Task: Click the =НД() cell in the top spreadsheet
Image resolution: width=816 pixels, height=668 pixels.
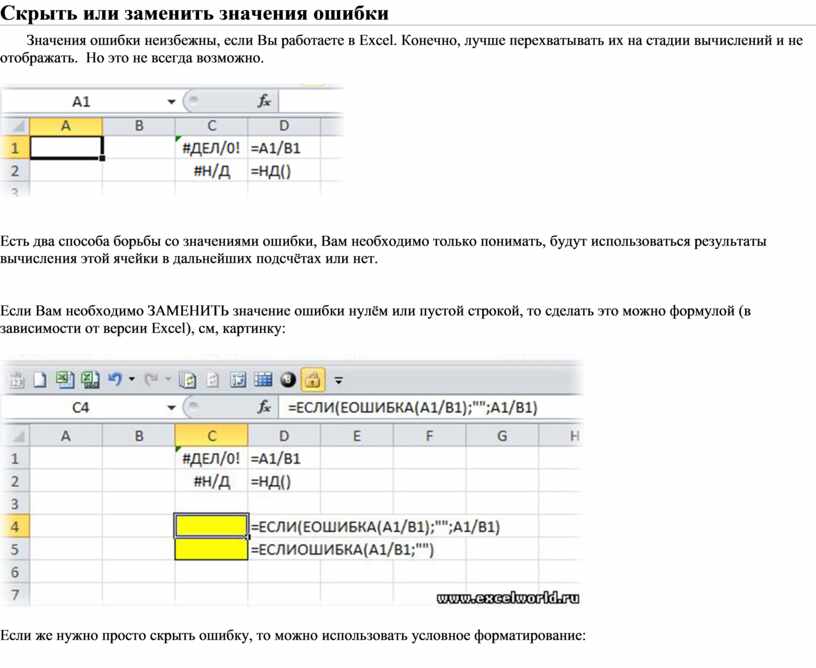Action: 284,171
